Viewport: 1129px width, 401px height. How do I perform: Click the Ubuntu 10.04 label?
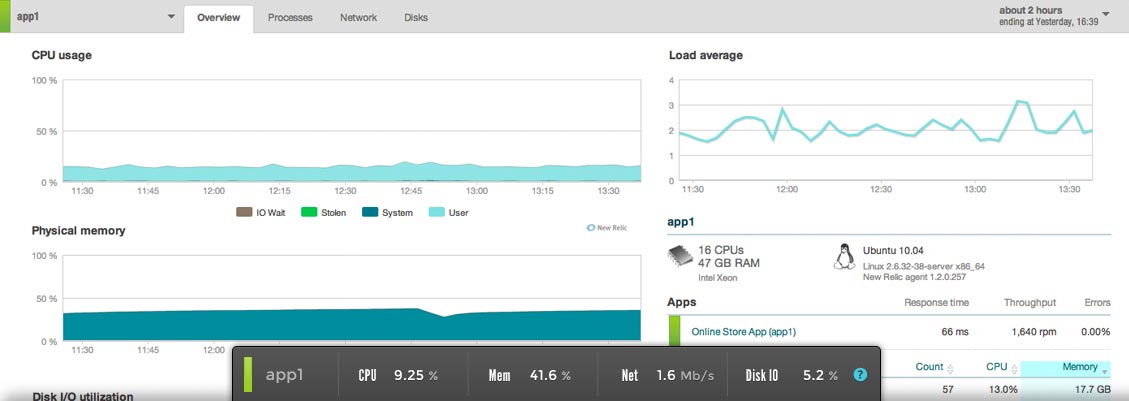point(893,251)
